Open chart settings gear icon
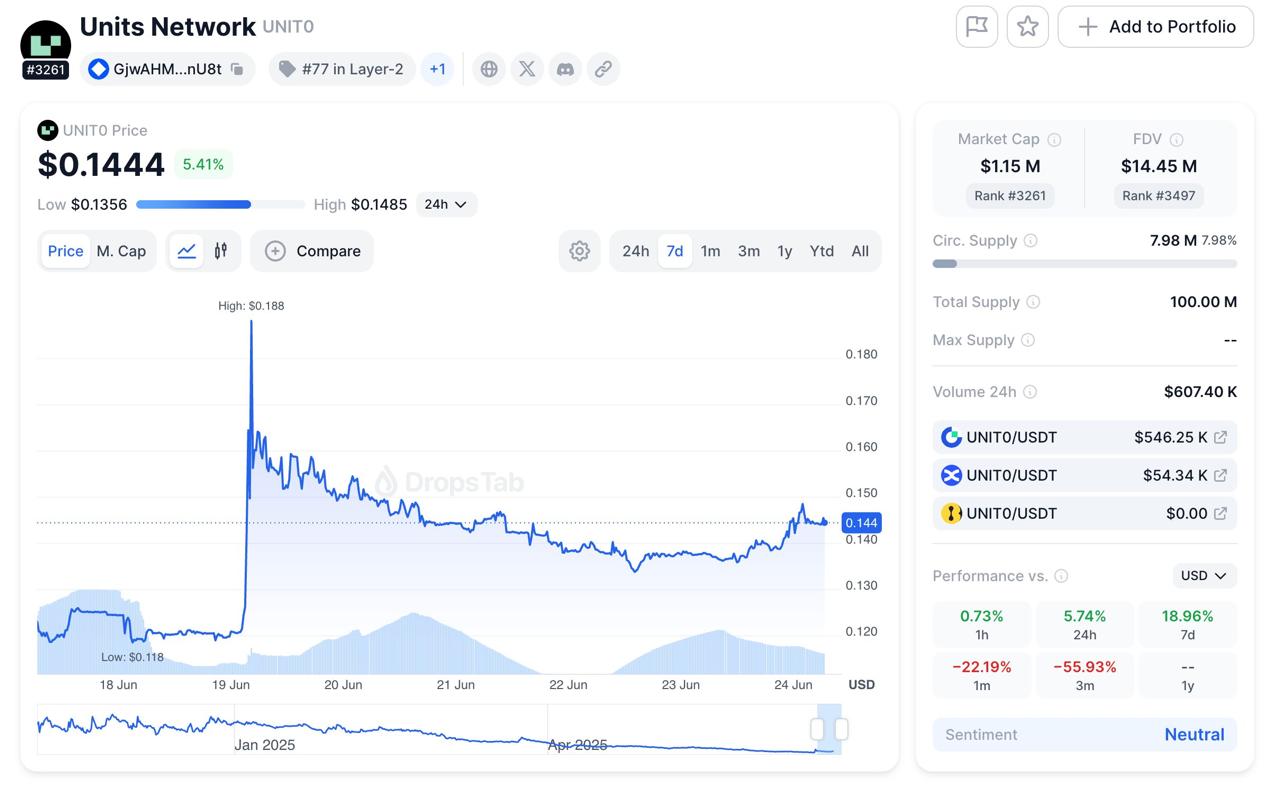The height and width of the screenshot is (793, 1280). 580,251
